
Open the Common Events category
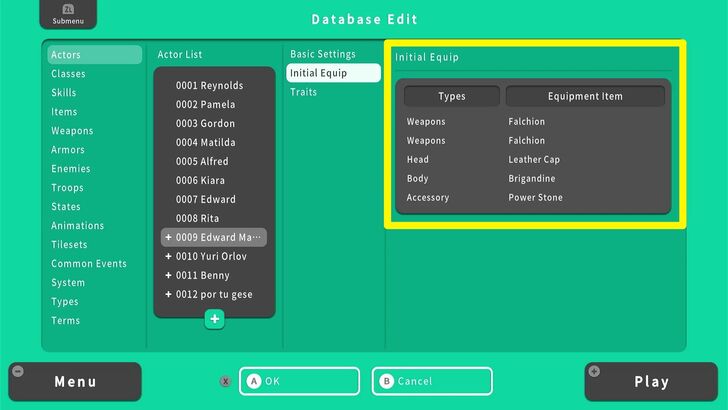tap(89, 264)
